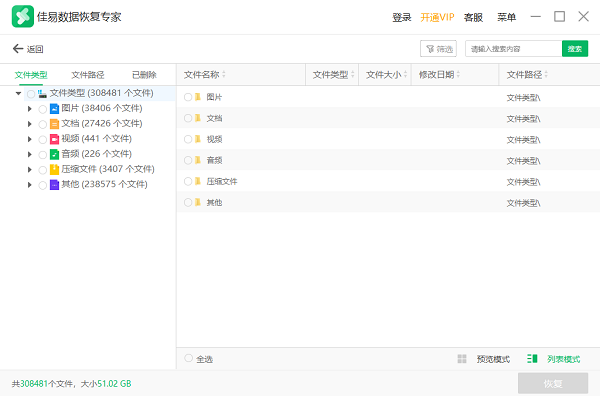Click the yellow 压缩文件 category icon

(x=54, y=169)
